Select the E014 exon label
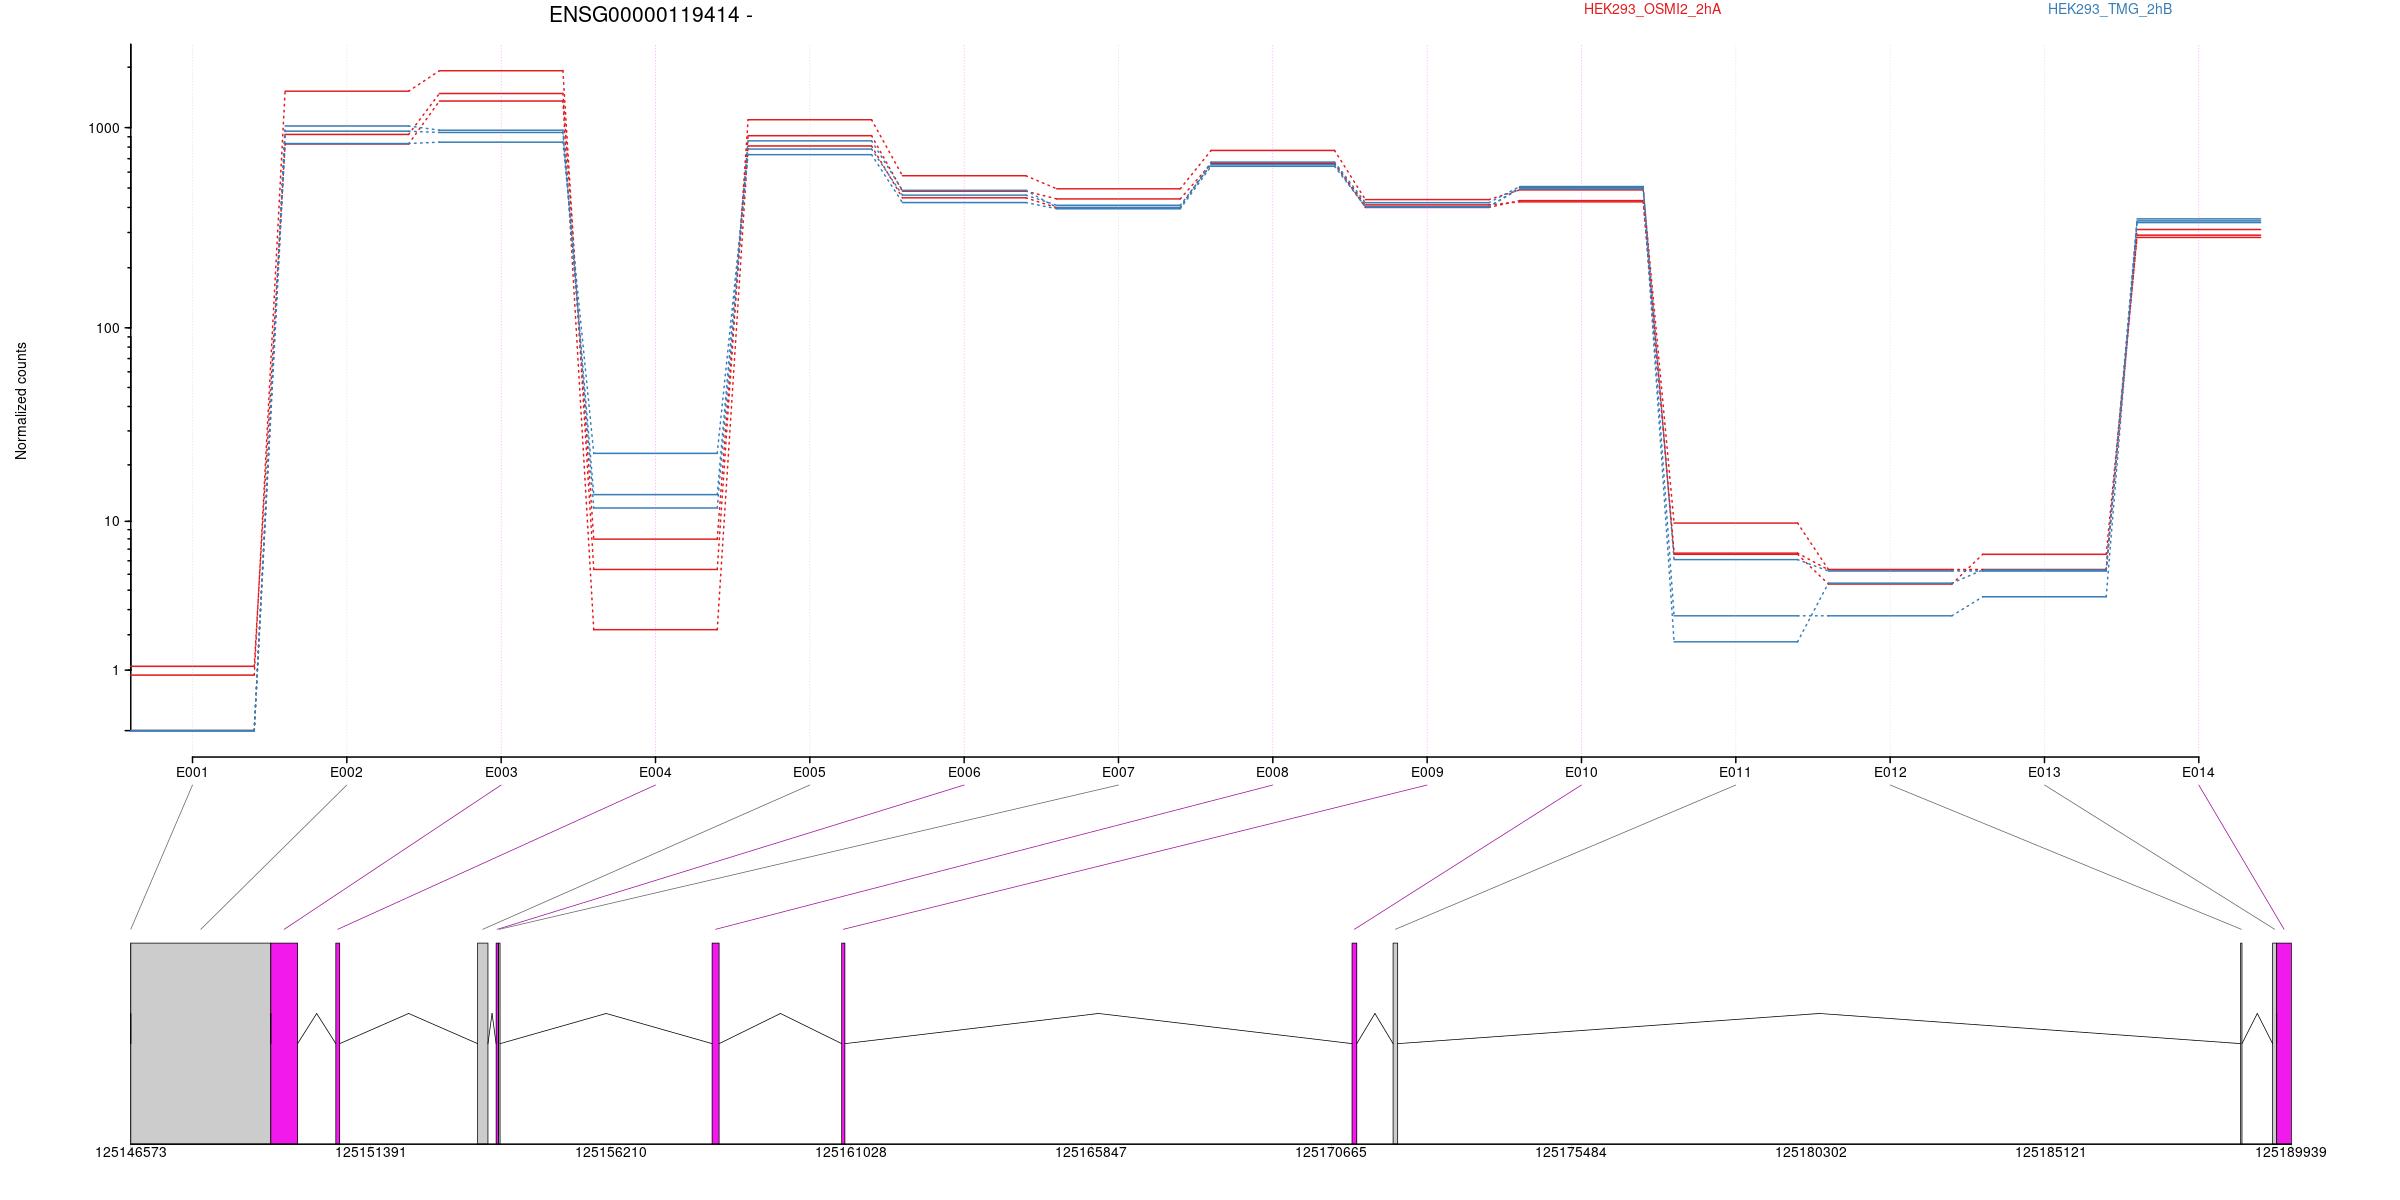 click(2198, 772)
